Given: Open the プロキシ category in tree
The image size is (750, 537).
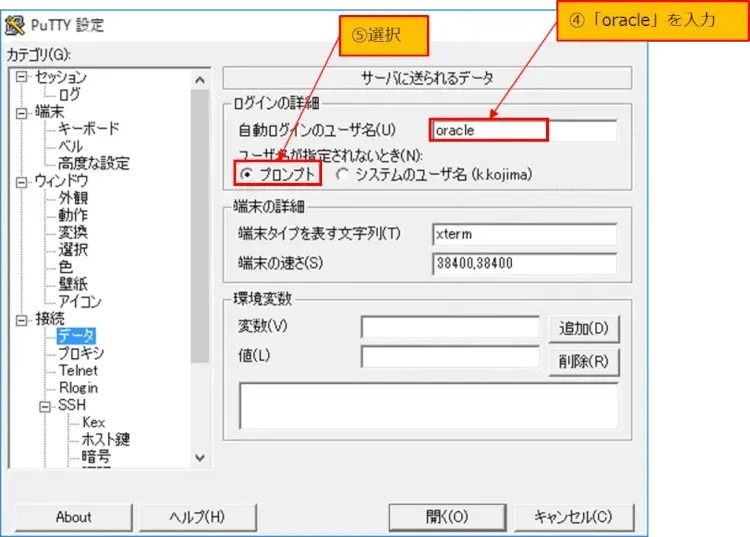Looking at the screenshot, I should 80,353.
